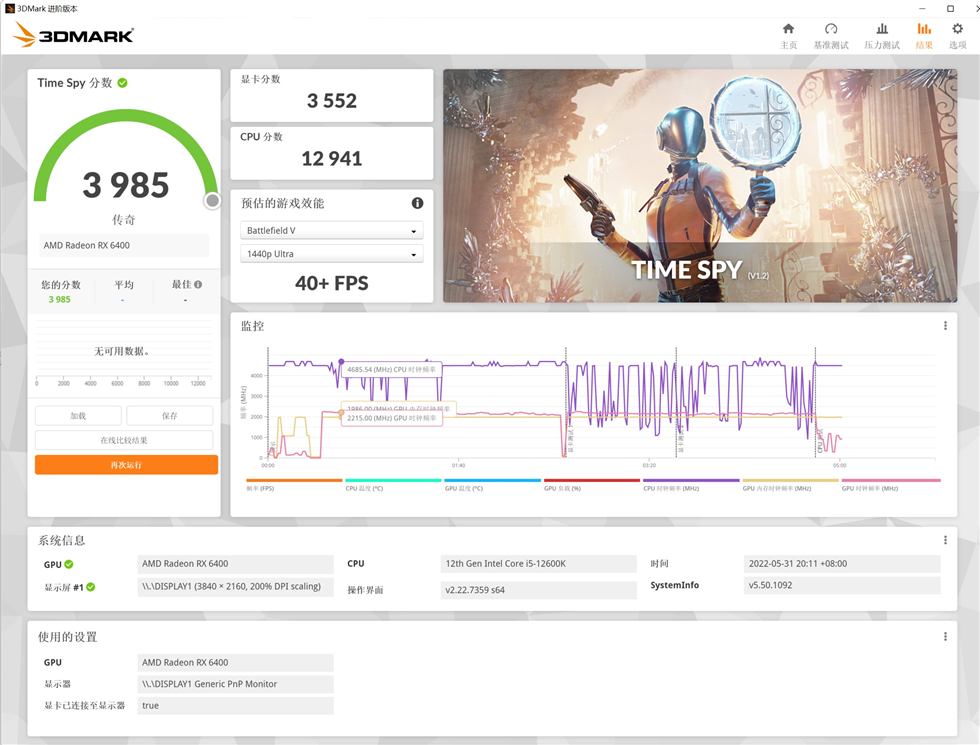Screen dimensions: 980x745
Task: Toggle the blue GPU temperature legend swatch
Action: [492, 481]
